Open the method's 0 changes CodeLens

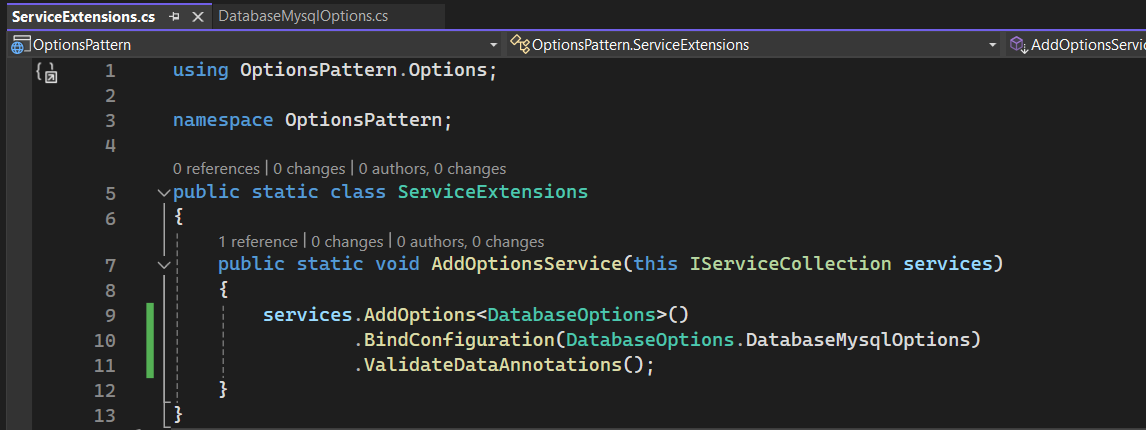[x=347, y=242]
